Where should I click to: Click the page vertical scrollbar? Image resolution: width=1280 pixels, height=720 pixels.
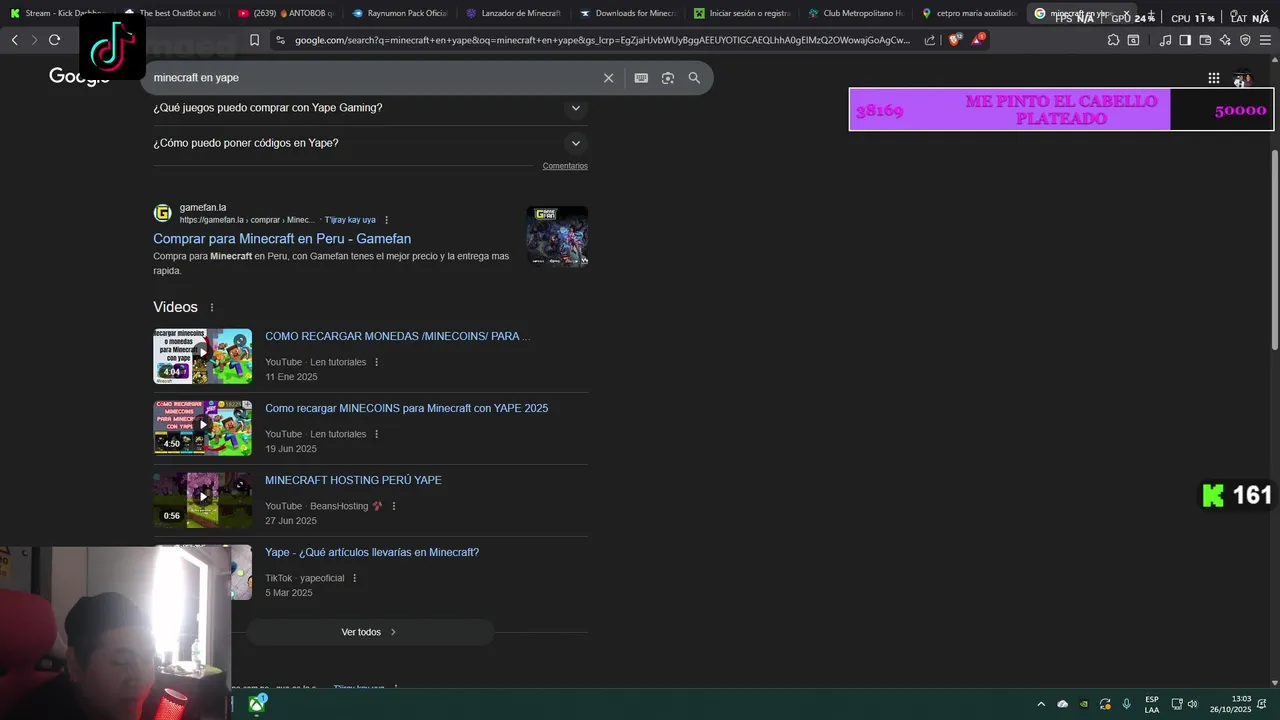click(1274, 250)
